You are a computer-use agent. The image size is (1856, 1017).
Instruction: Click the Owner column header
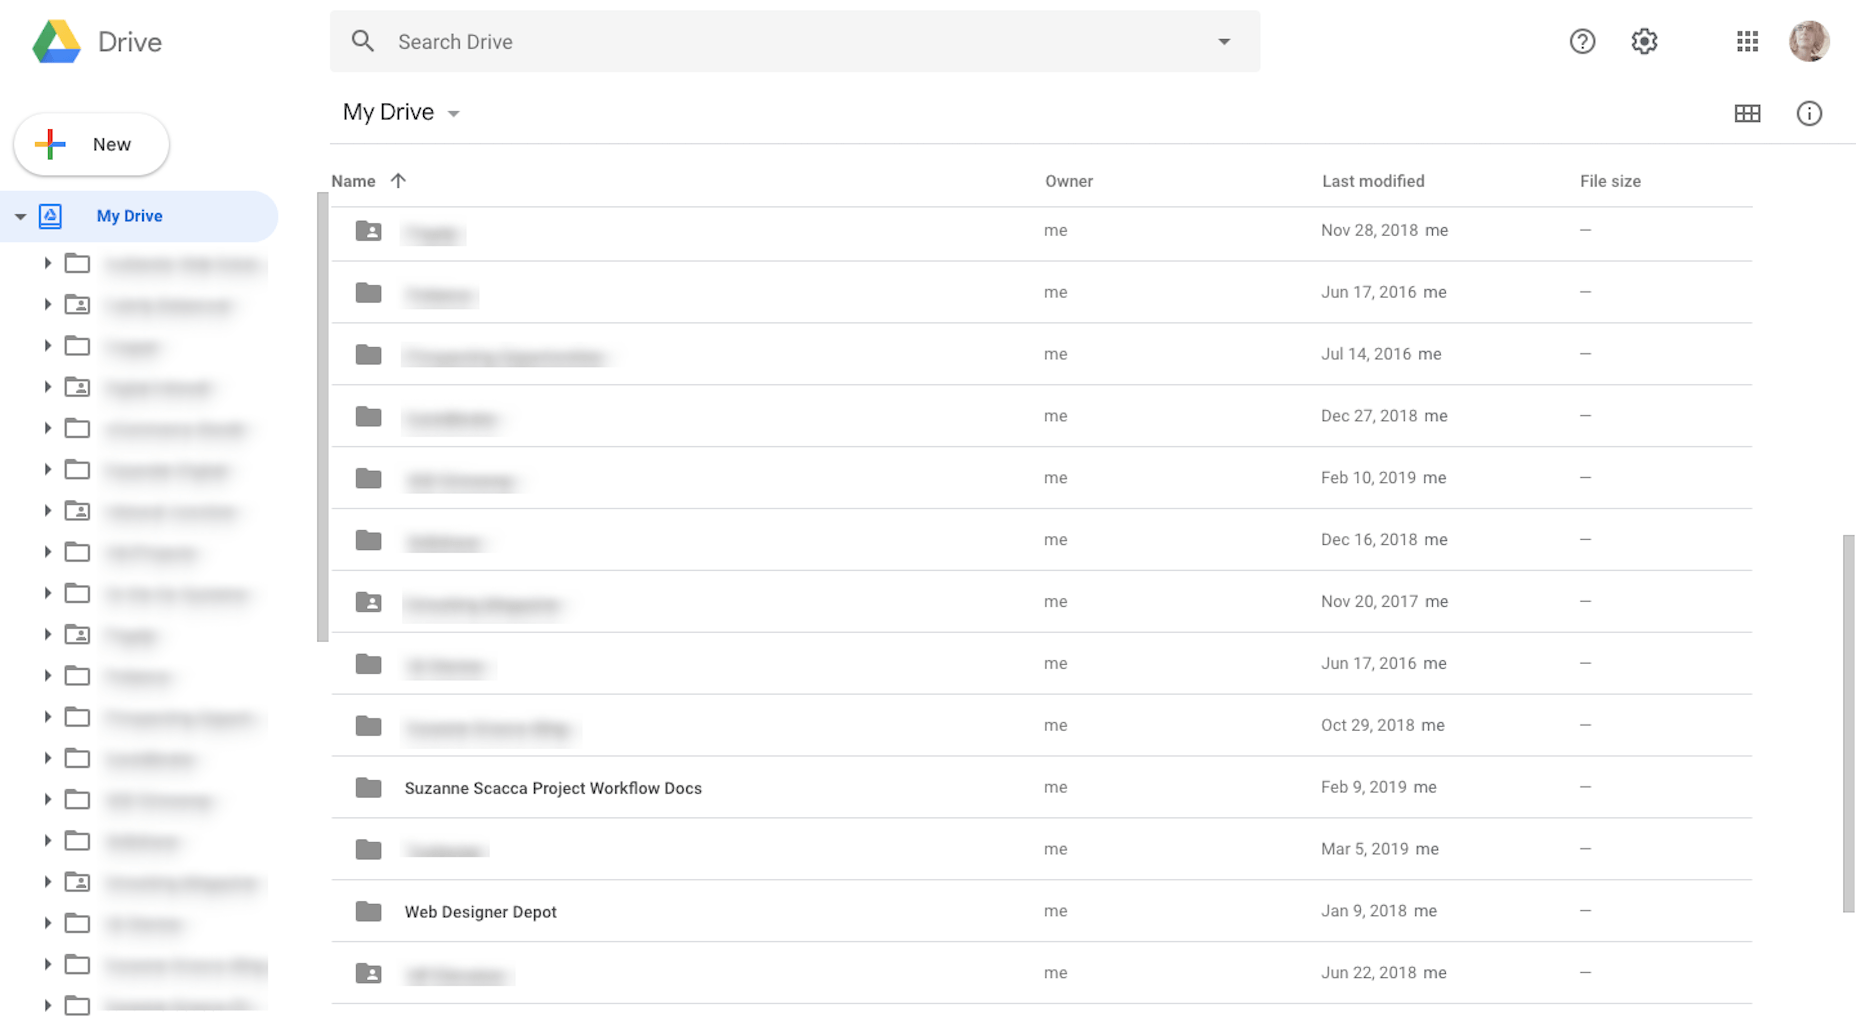pos(1069,181)
